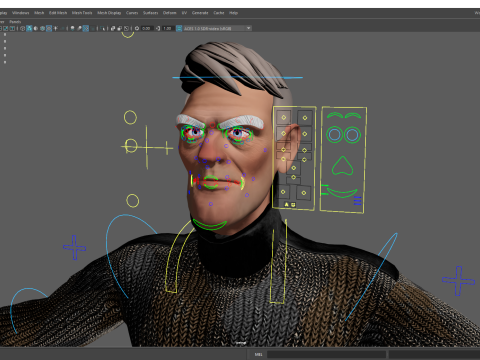This screenshot has height=360, width=480.
Task: Select the lowest yellow circle controller
Action: [x=133, y=201]
